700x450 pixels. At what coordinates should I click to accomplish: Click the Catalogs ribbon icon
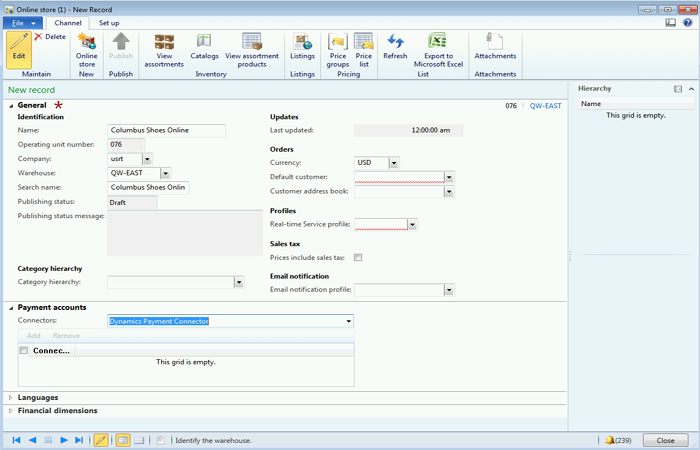[x=204, y=48]
